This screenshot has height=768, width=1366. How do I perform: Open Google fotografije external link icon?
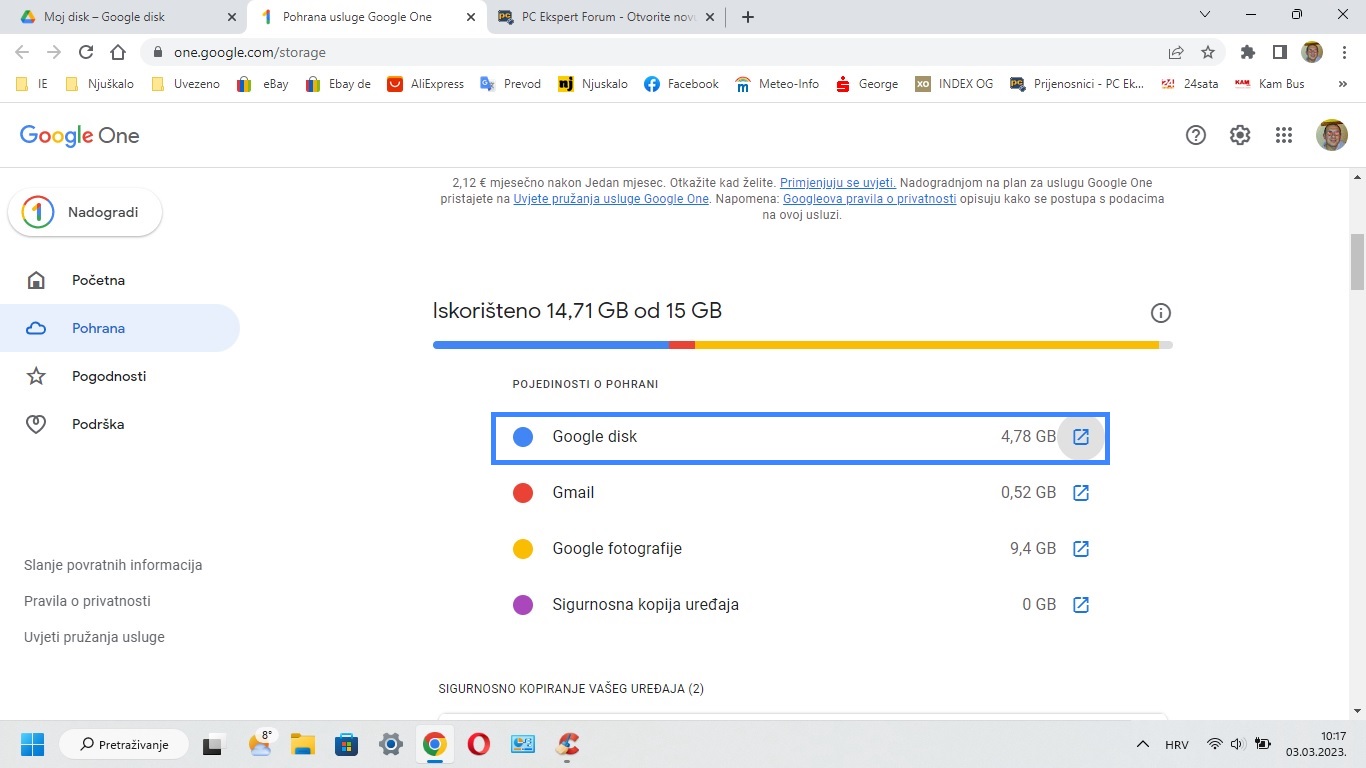click(x=1081, y=549)
